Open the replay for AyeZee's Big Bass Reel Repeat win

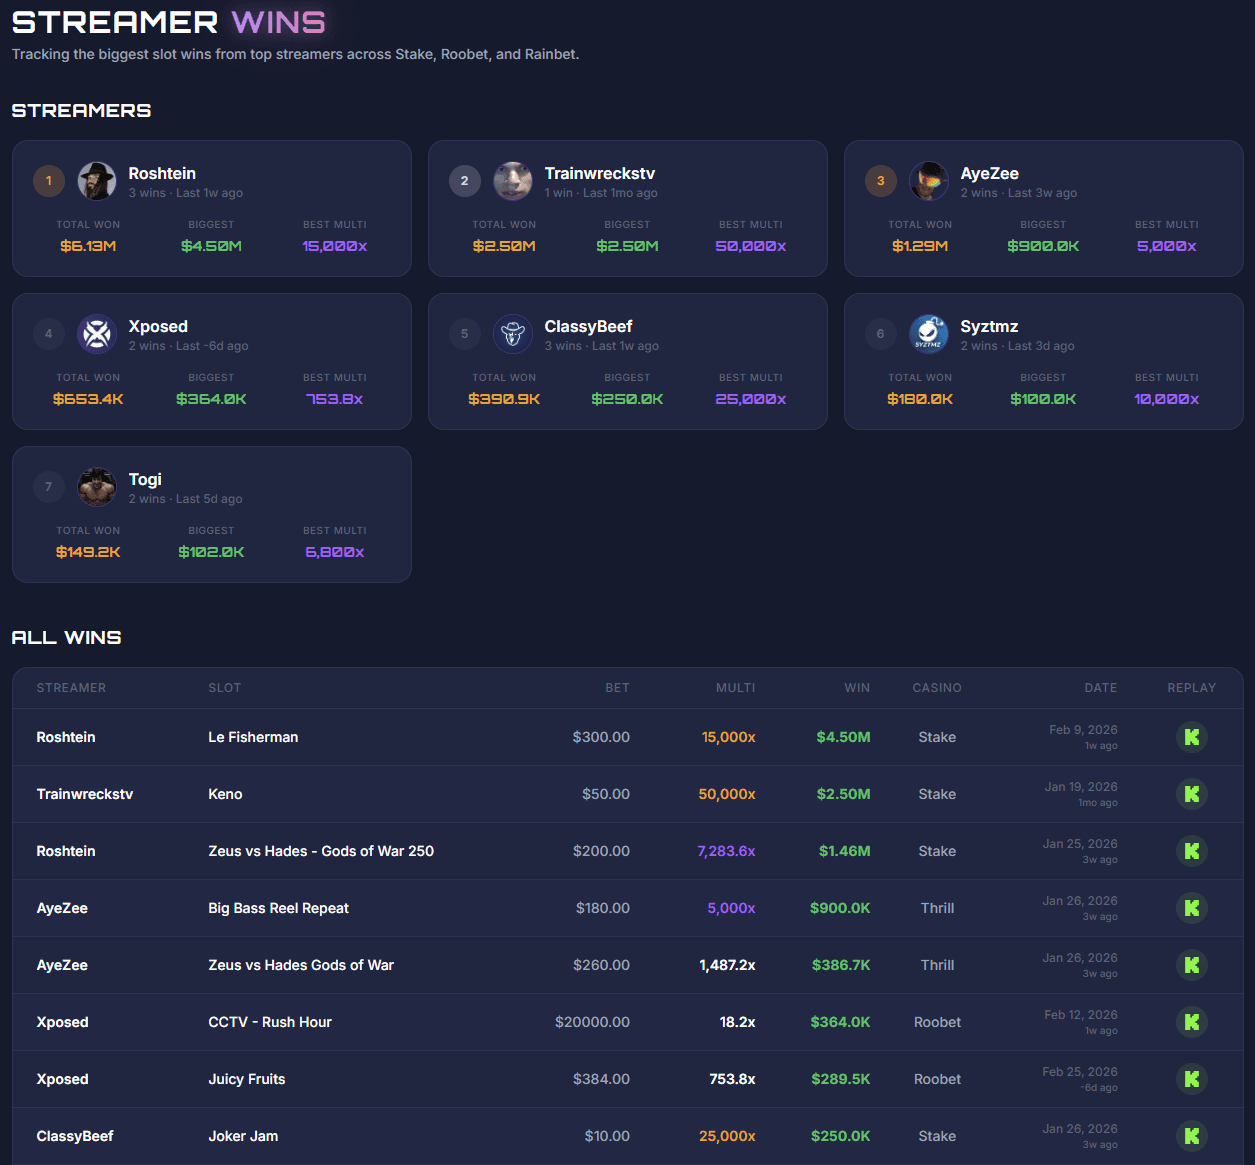point(1192,908)
